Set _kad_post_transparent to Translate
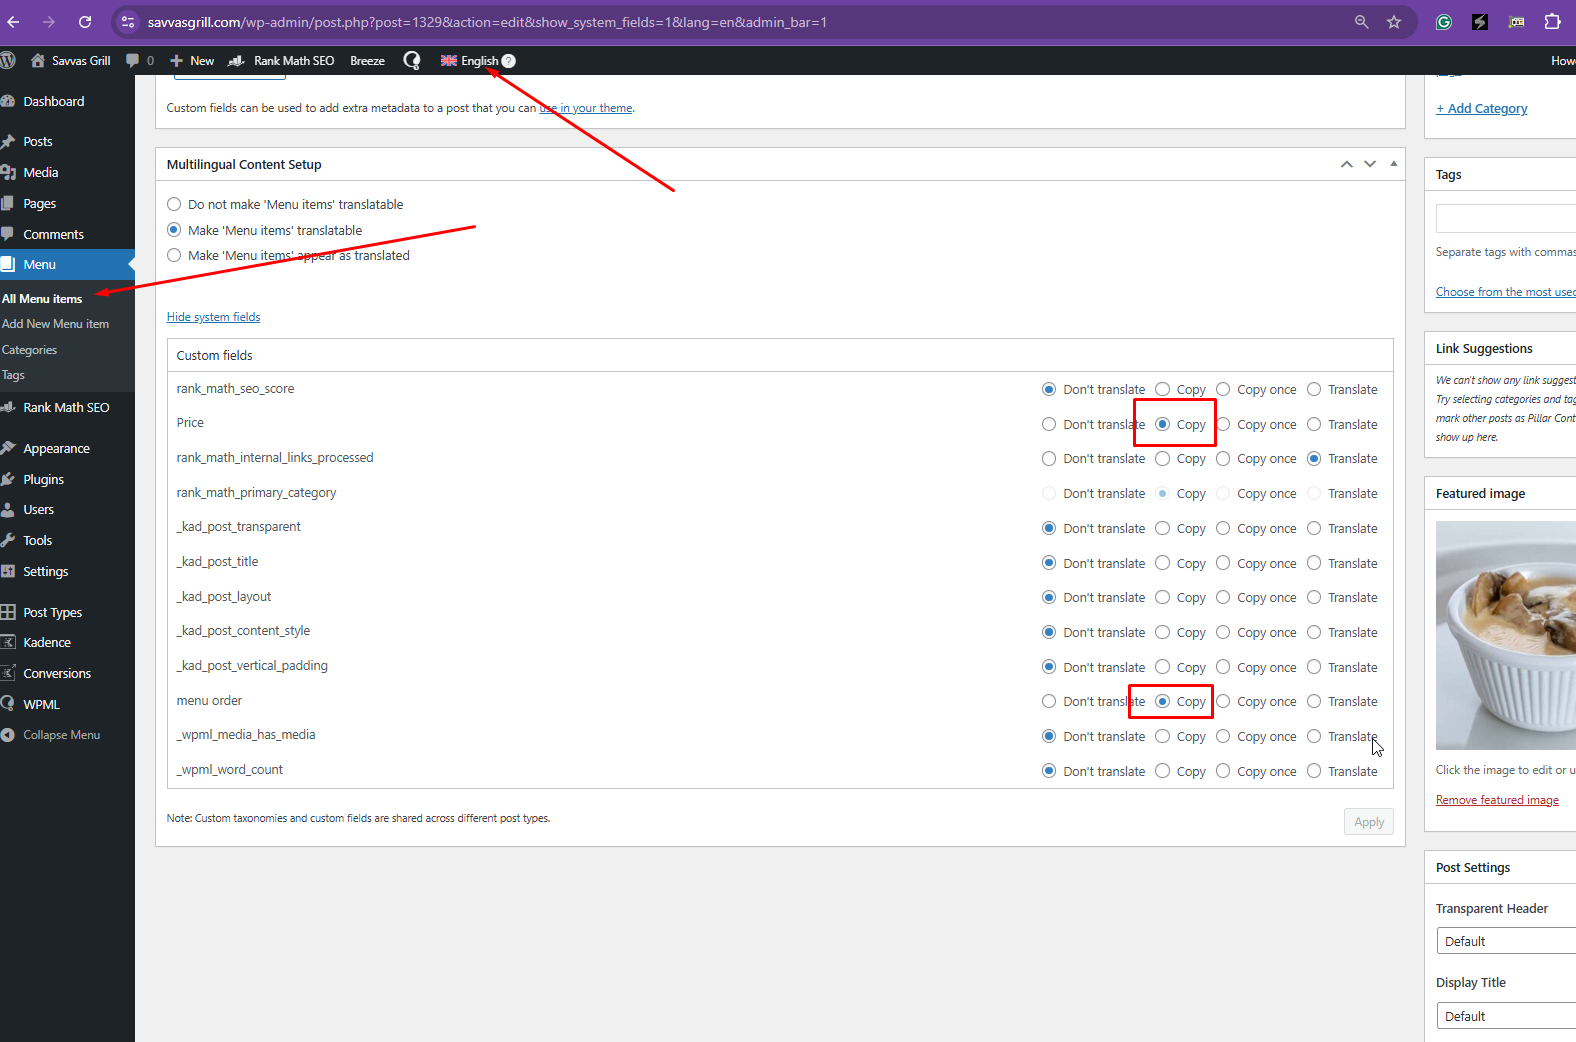 [1314, 528]
